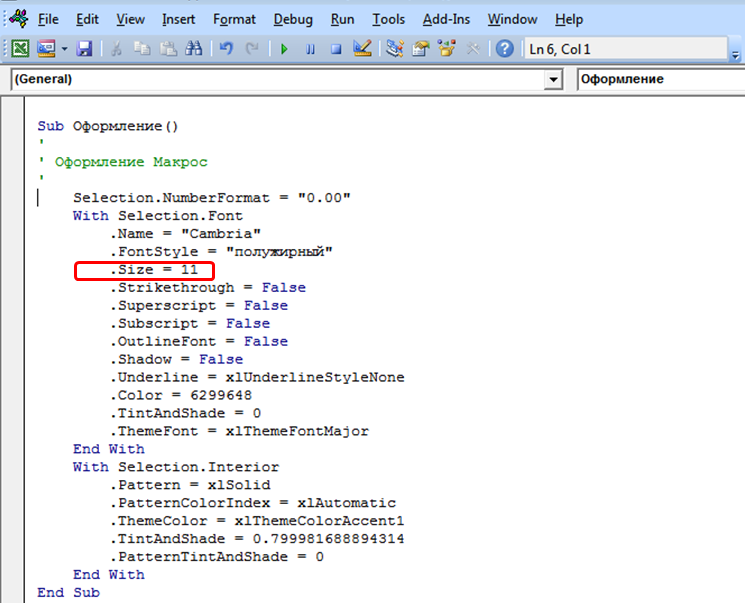Open the Object Browser icon

tap(447, 49)
